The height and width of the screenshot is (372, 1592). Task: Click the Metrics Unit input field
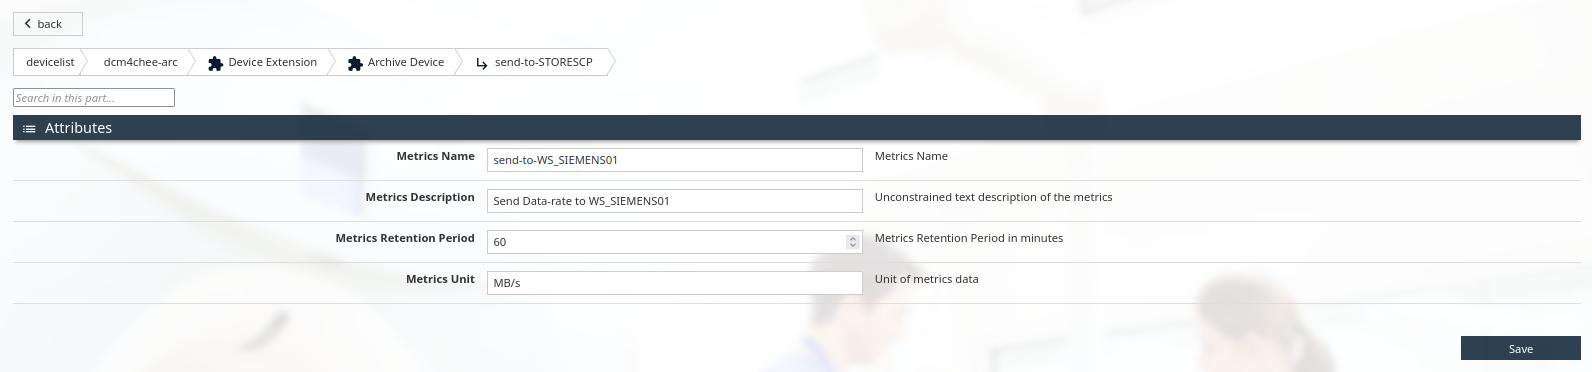[x=675, y=283]
